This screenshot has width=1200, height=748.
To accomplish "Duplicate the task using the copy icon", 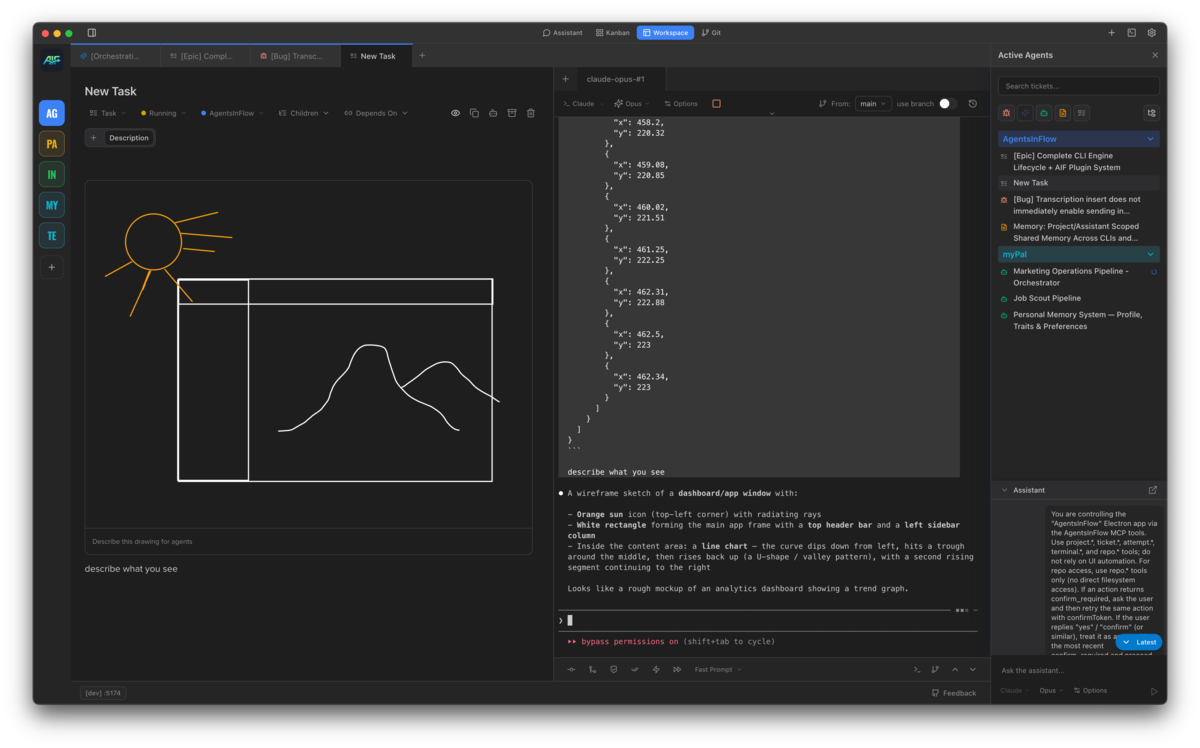I will point(474,112).
